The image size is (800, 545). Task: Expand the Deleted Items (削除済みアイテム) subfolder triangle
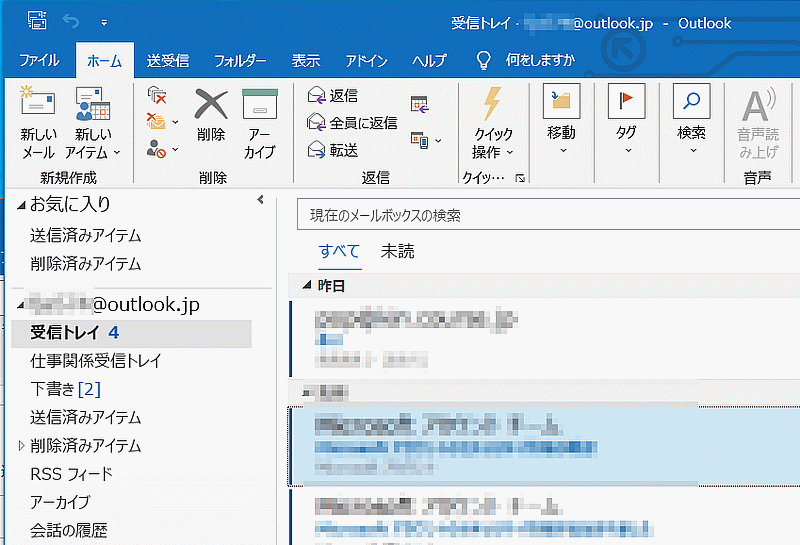21,445
